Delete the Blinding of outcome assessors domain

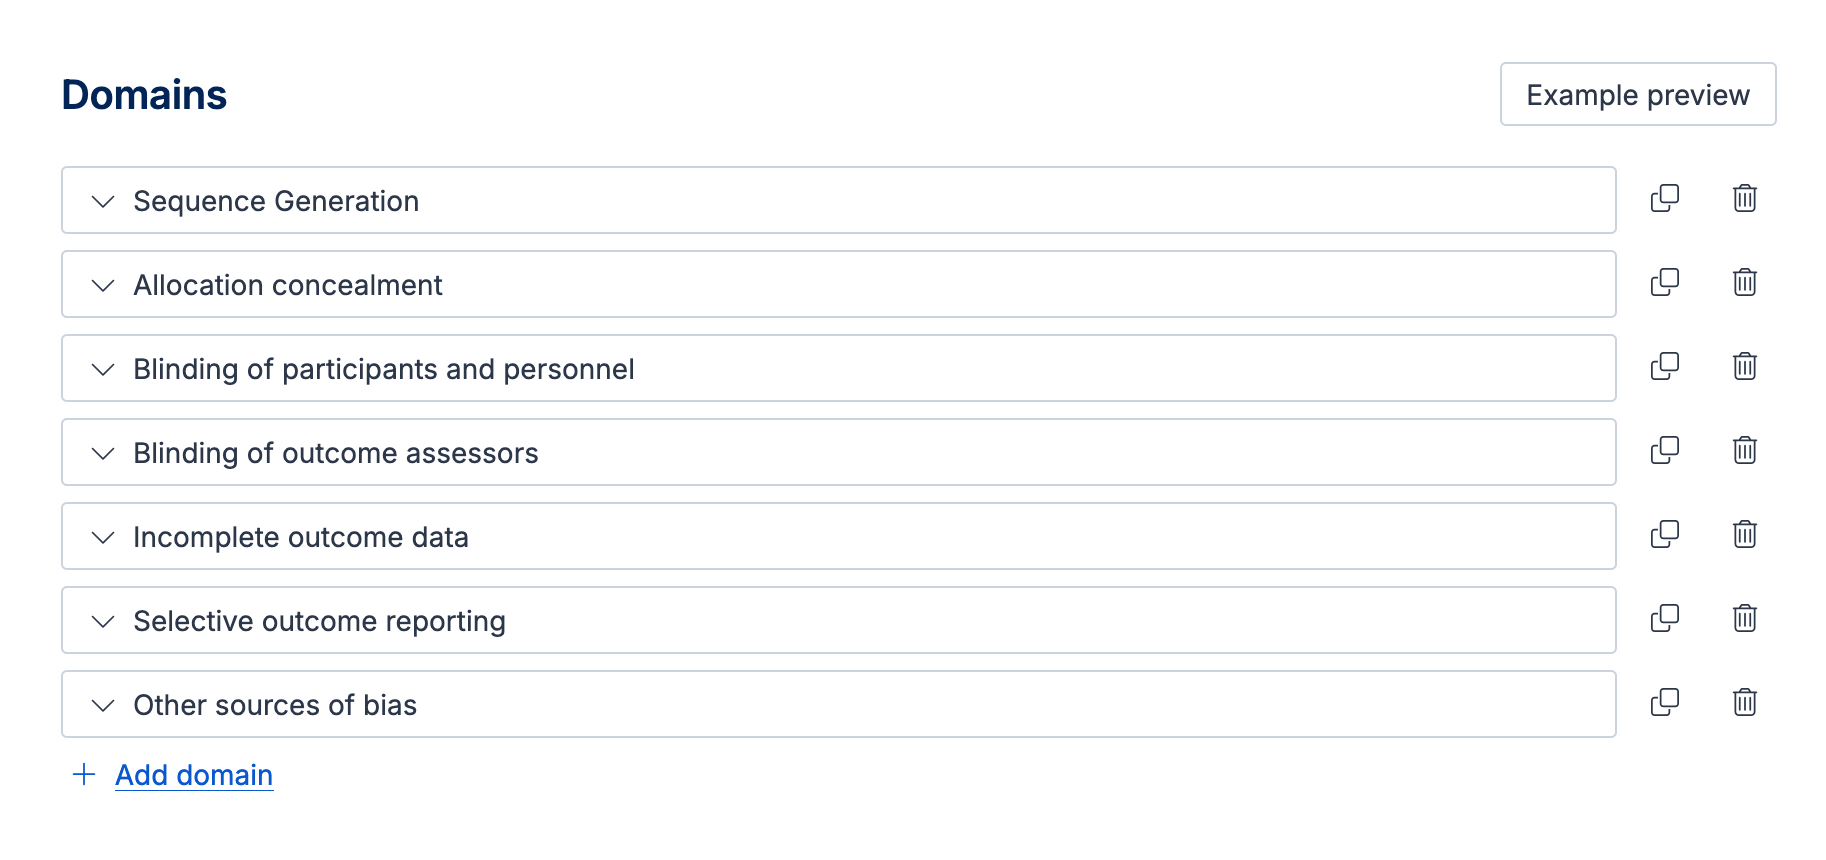click(x=1744, y=451)
